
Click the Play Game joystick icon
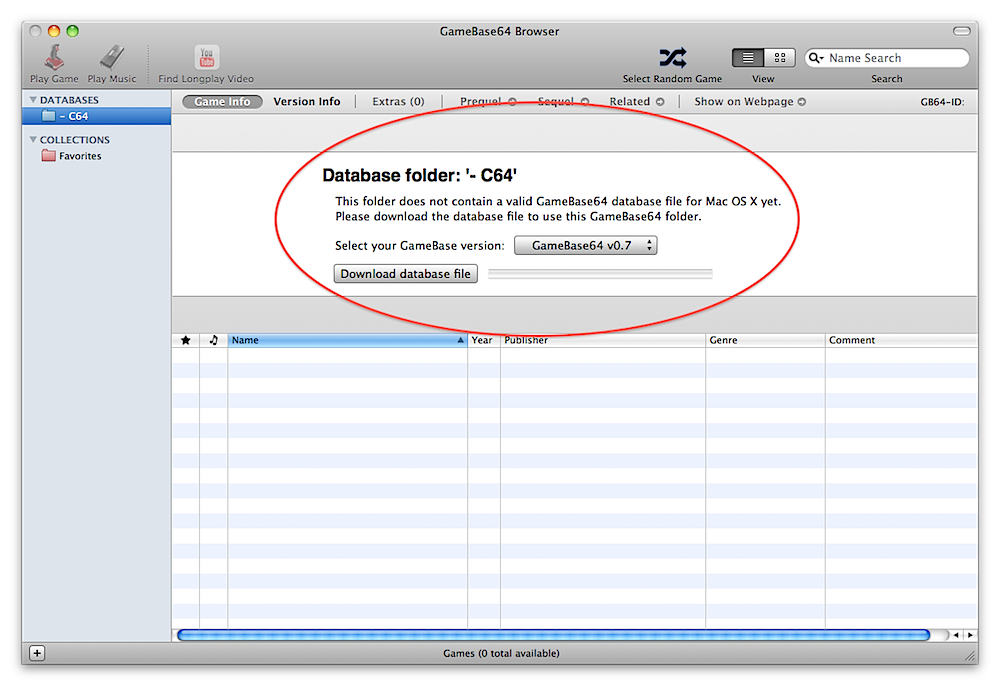(54, 58)
